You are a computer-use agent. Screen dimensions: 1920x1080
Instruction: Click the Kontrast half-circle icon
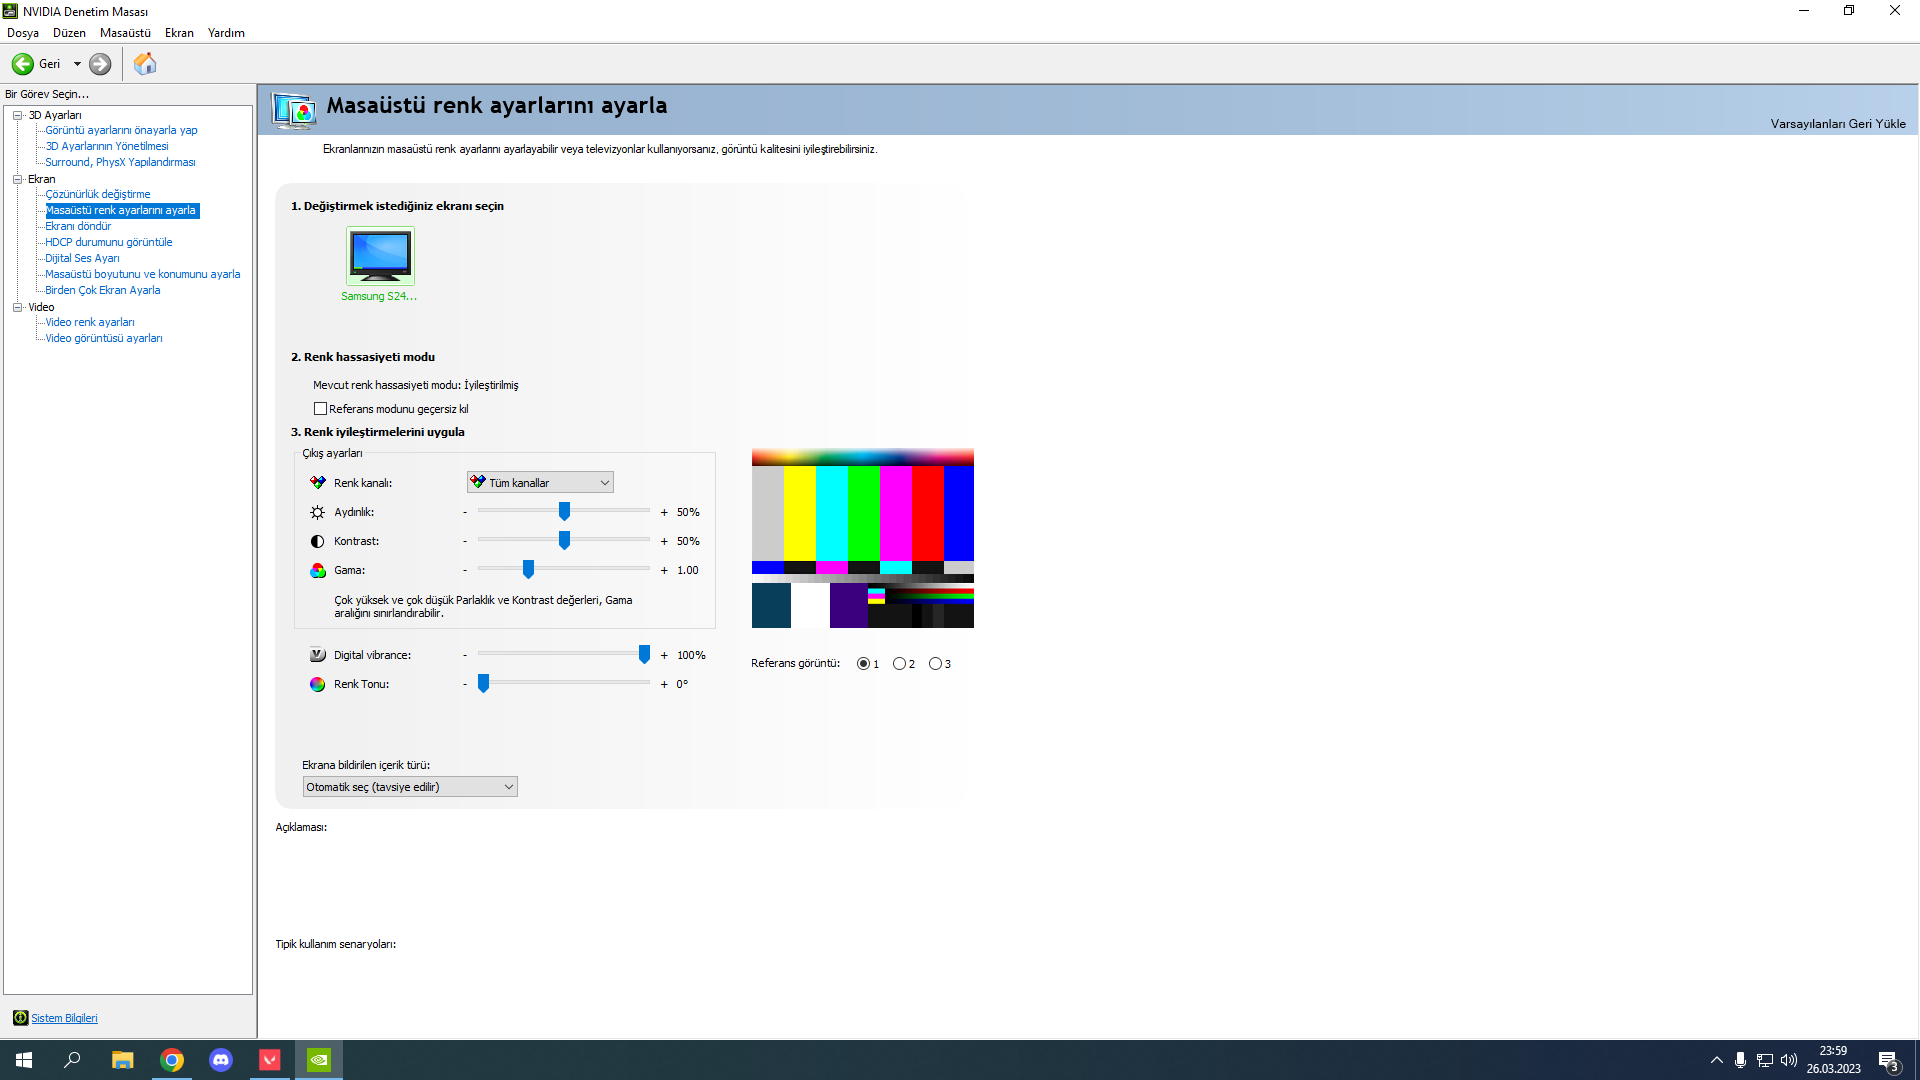317,541
